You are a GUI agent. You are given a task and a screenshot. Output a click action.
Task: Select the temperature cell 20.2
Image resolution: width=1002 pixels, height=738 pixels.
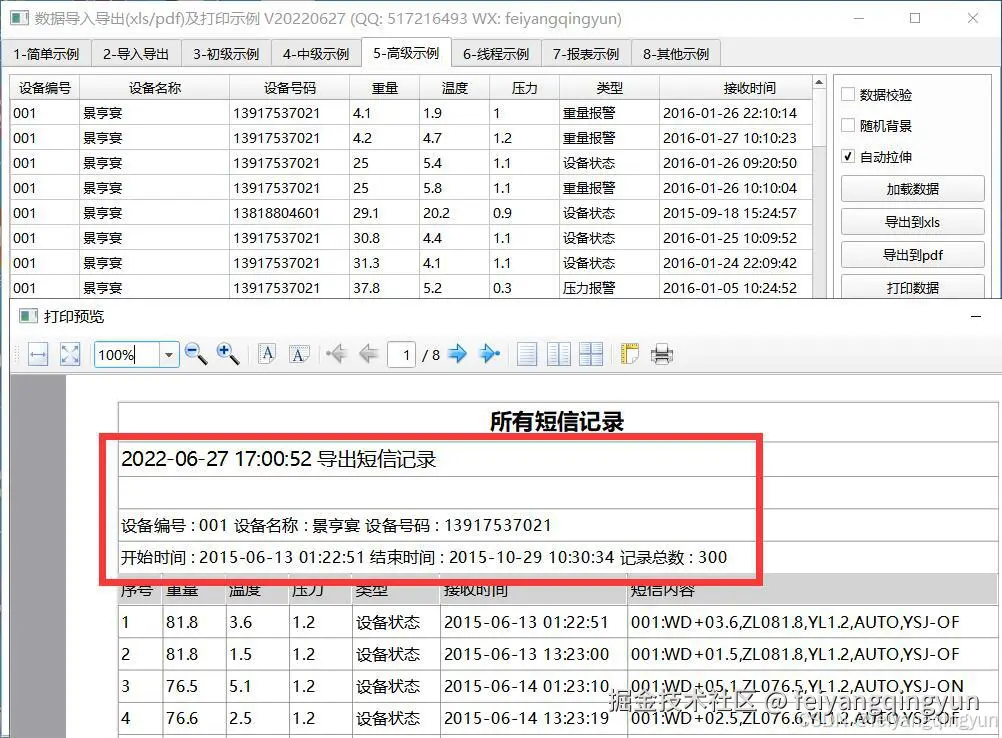pos(454,213)
